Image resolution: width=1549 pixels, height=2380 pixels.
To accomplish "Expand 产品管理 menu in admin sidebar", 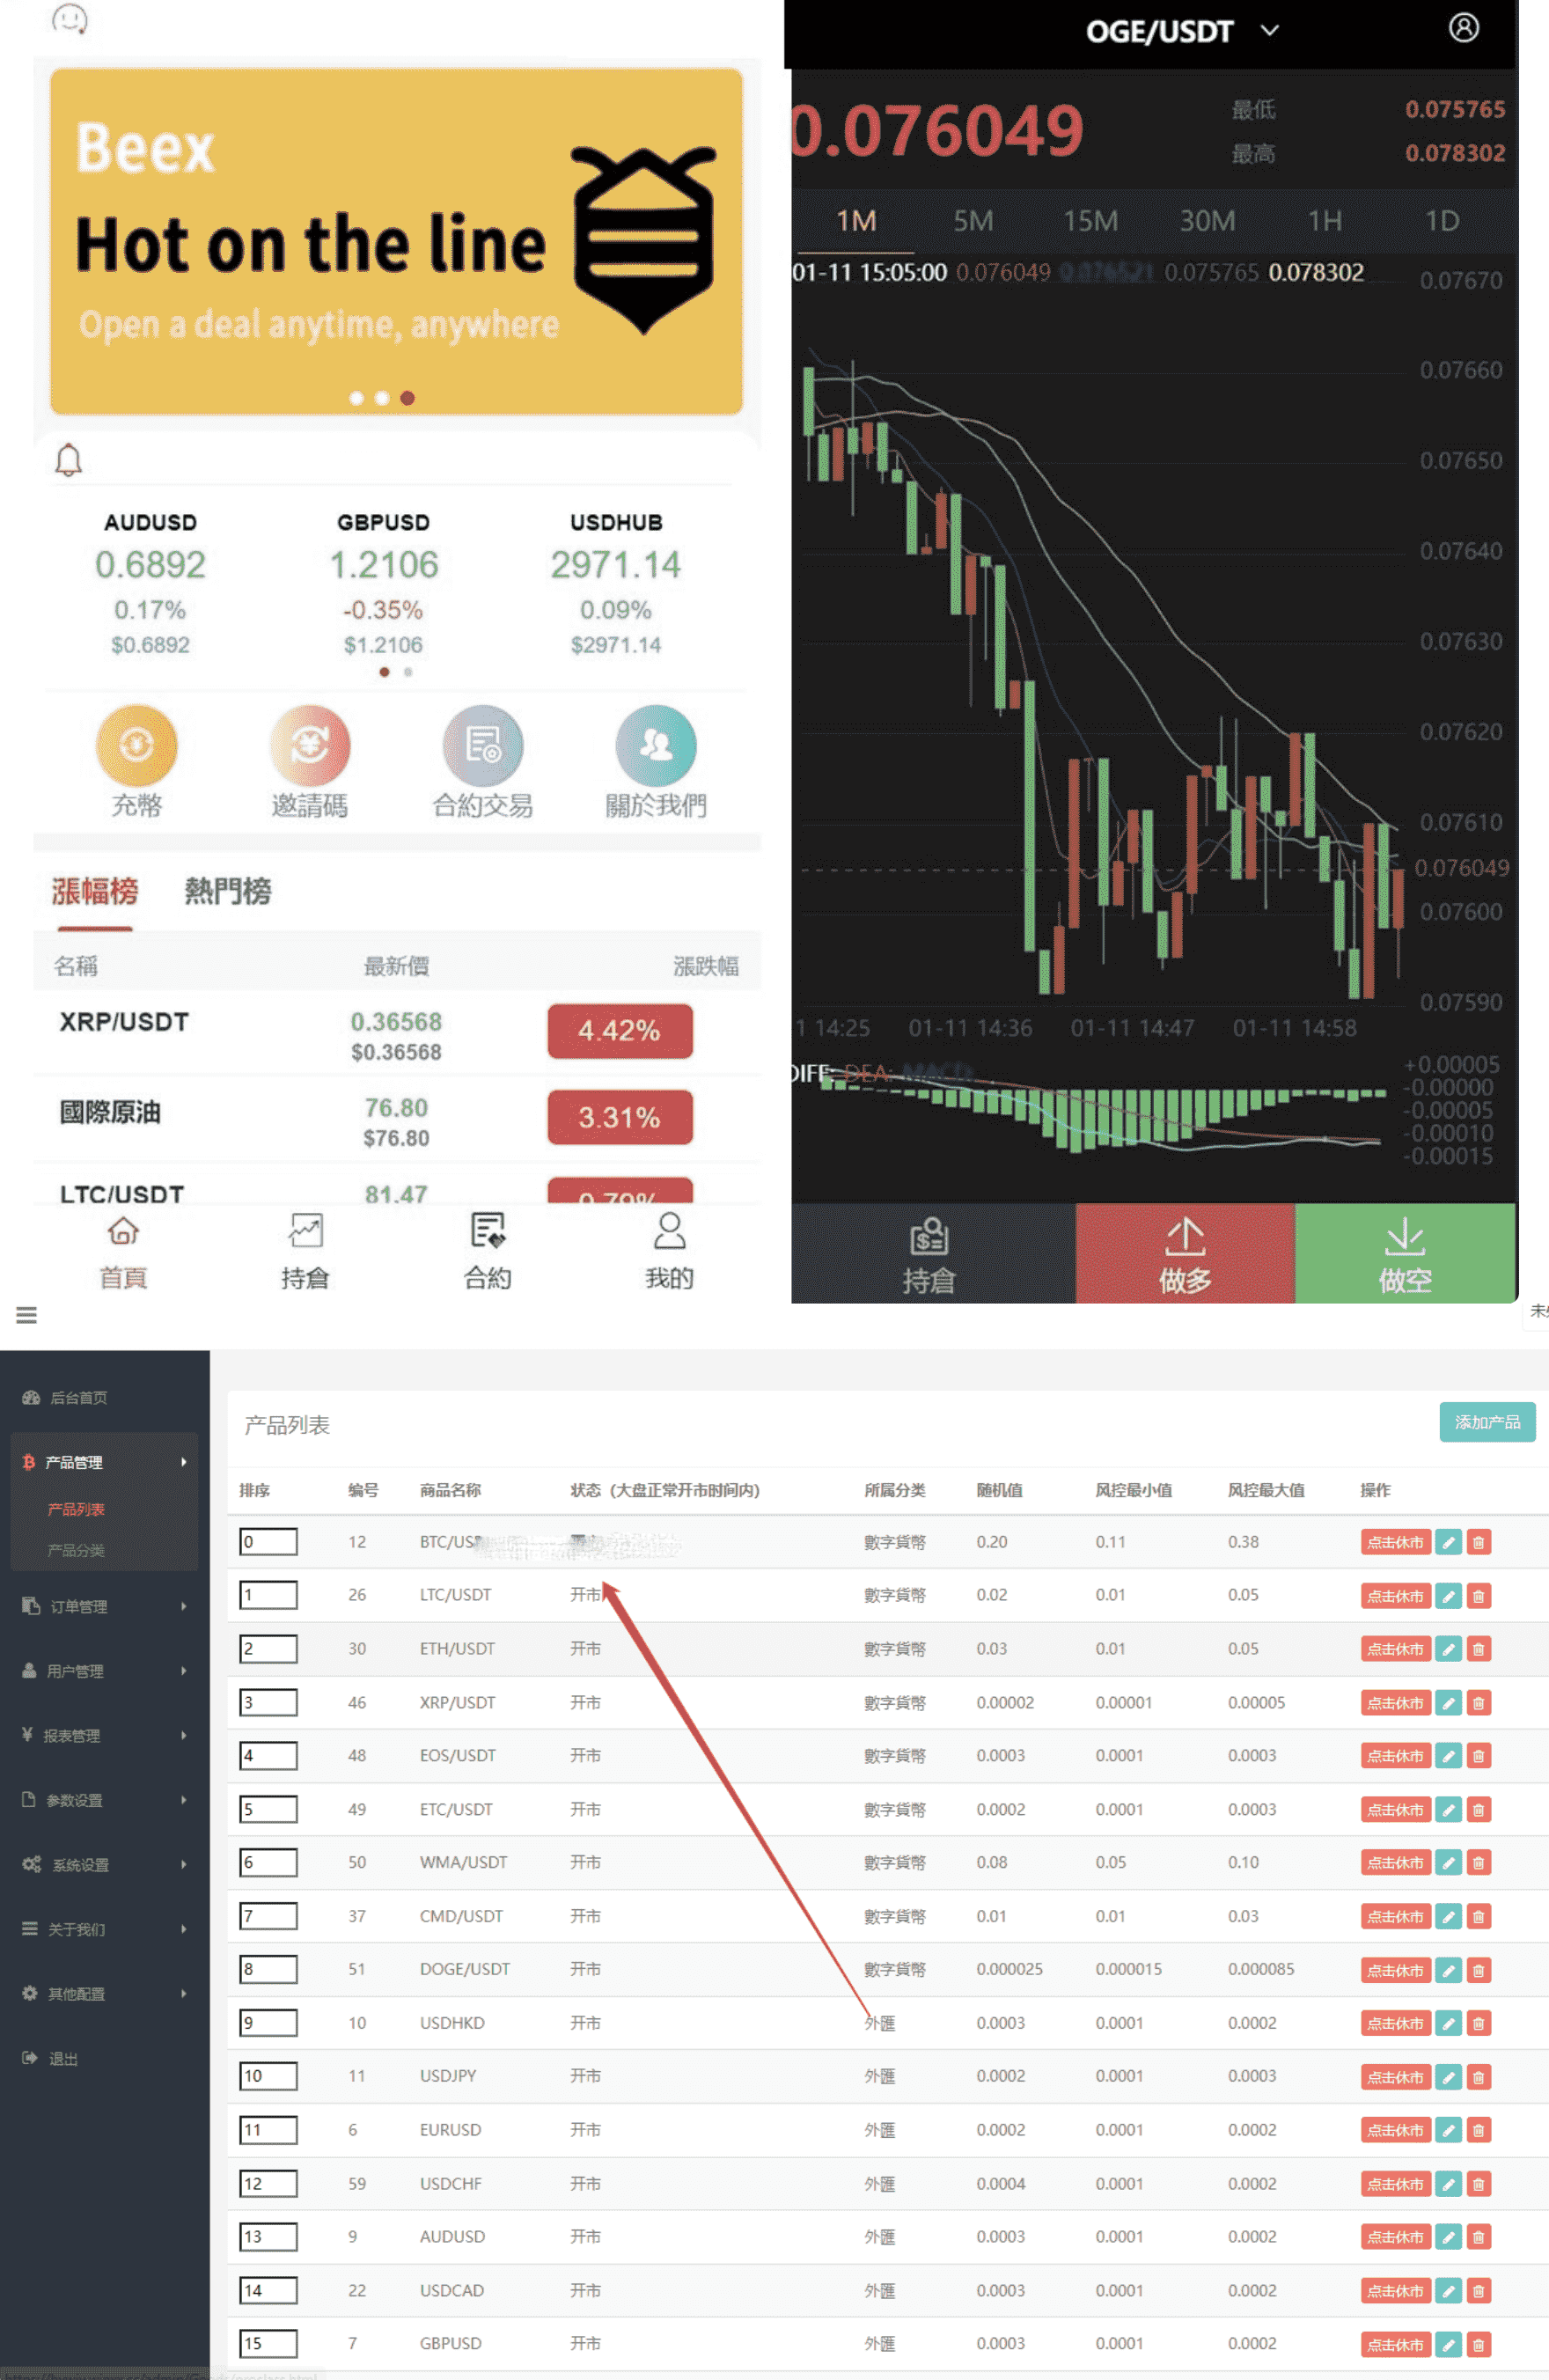I will pos(104,1462).
